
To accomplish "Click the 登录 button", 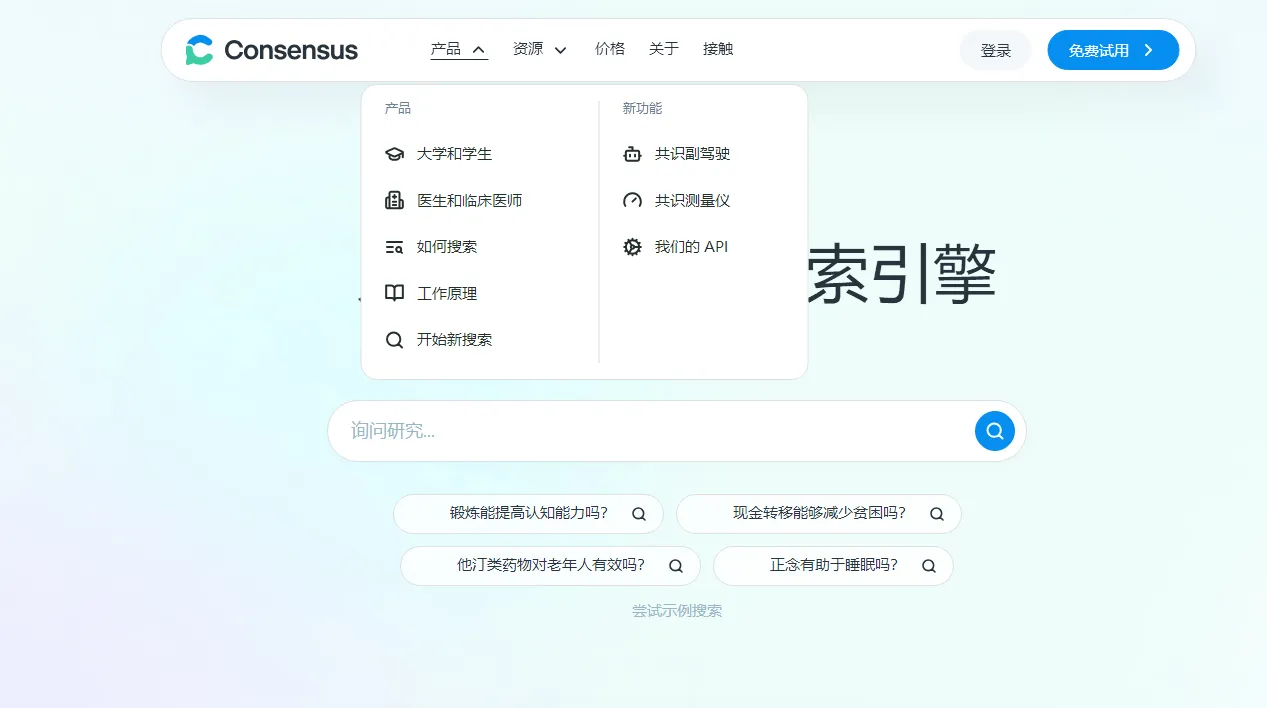I will [x=995, y=50].
